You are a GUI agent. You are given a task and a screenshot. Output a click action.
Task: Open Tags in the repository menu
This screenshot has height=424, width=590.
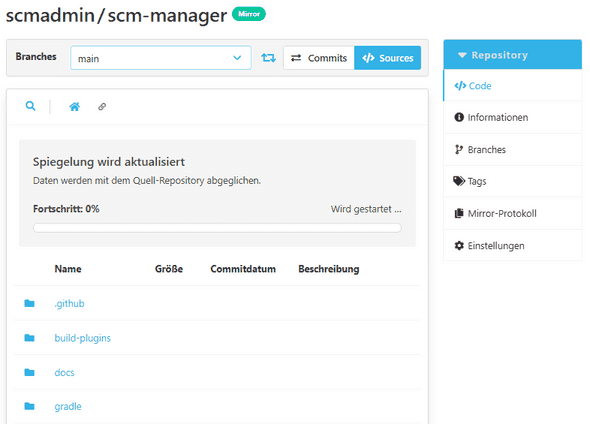coord(512,181)
